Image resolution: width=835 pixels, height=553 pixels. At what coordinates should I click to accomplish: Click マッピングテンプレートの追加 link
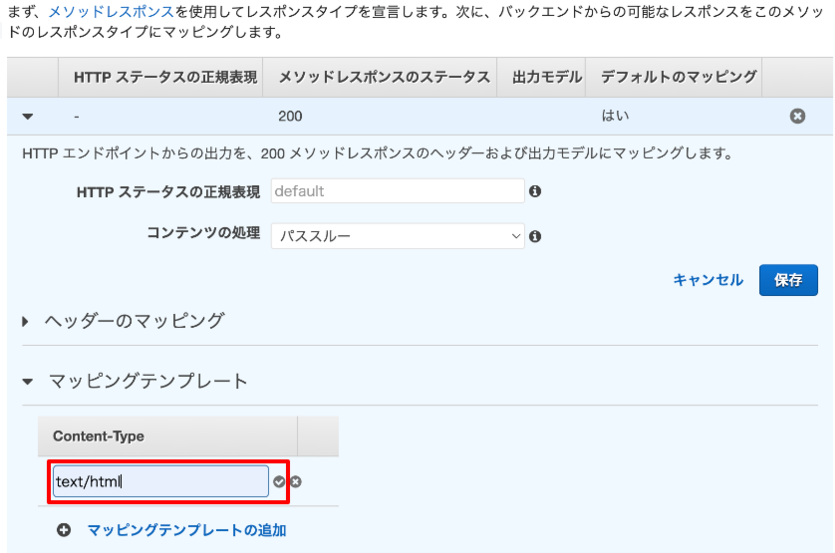[x=187, y=530]
